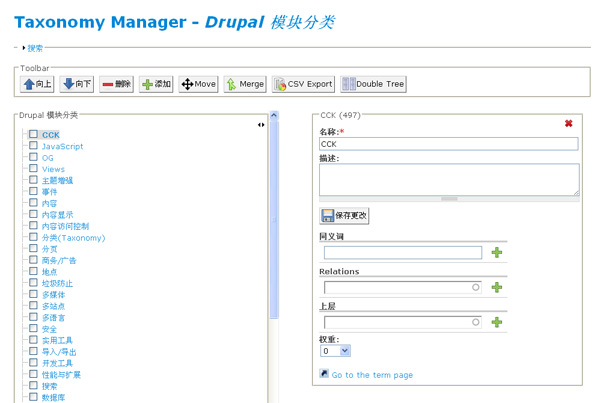The width and height of the screenshot is (600, 403).
Task: Expand the collapsed 搜索 fieldset
Action: tap(35, 48)
